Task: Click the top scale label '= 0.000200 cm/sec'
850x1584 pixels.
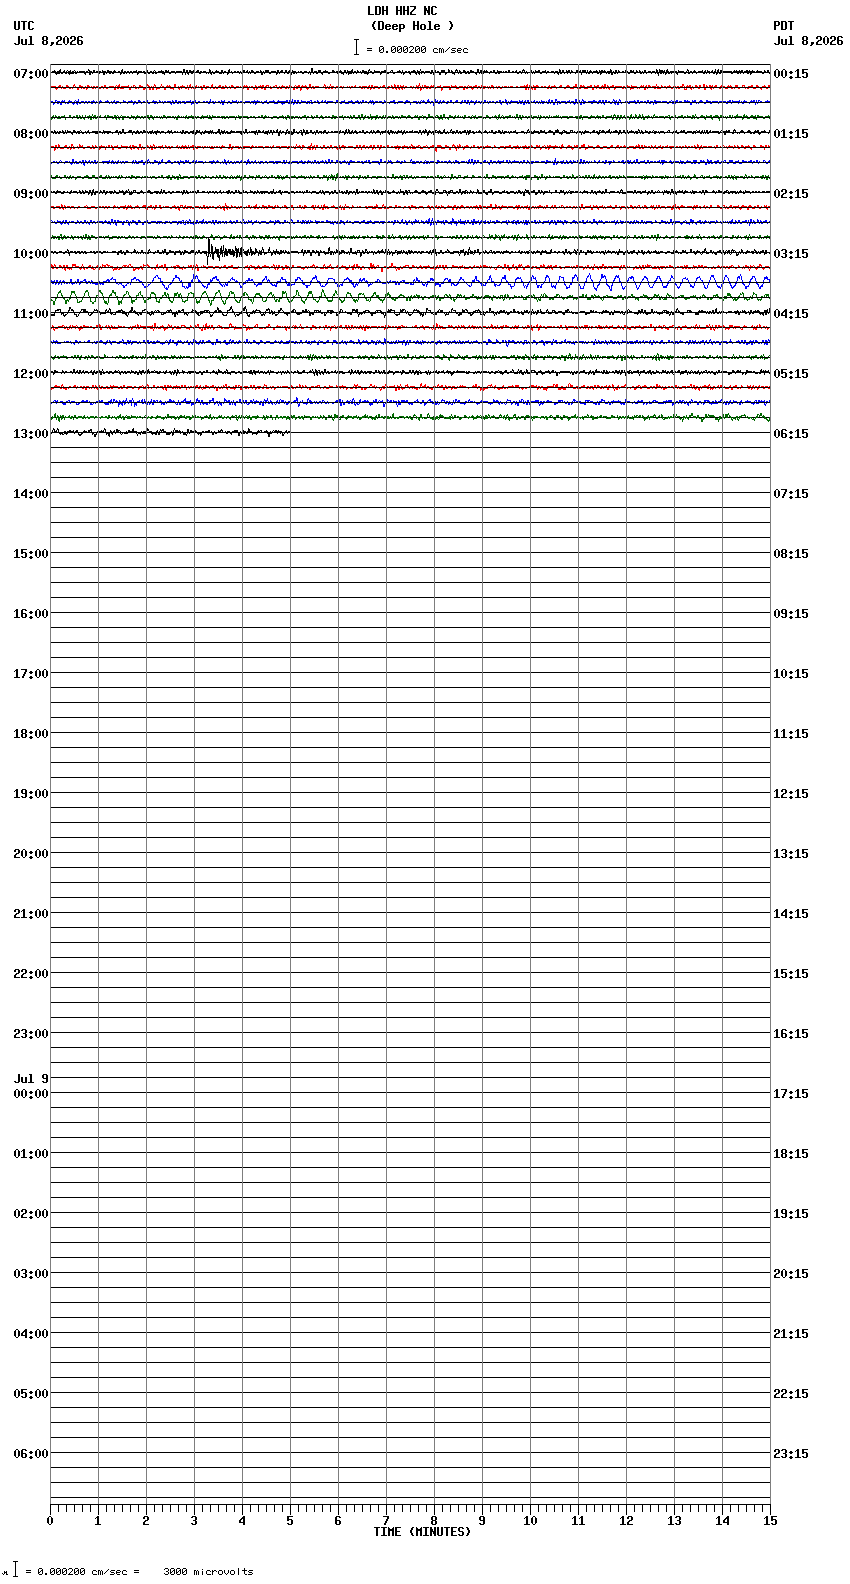Action: 417,49
